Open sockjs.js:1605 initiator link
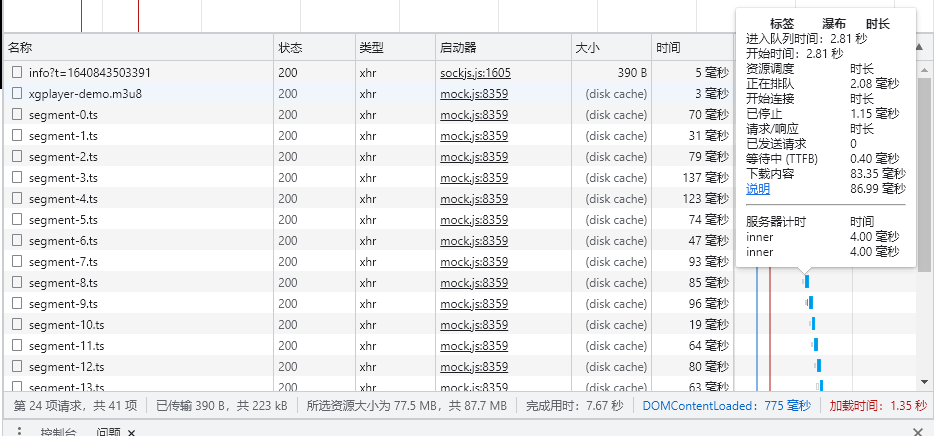934x436 pixels. click(x=475, y=73)
